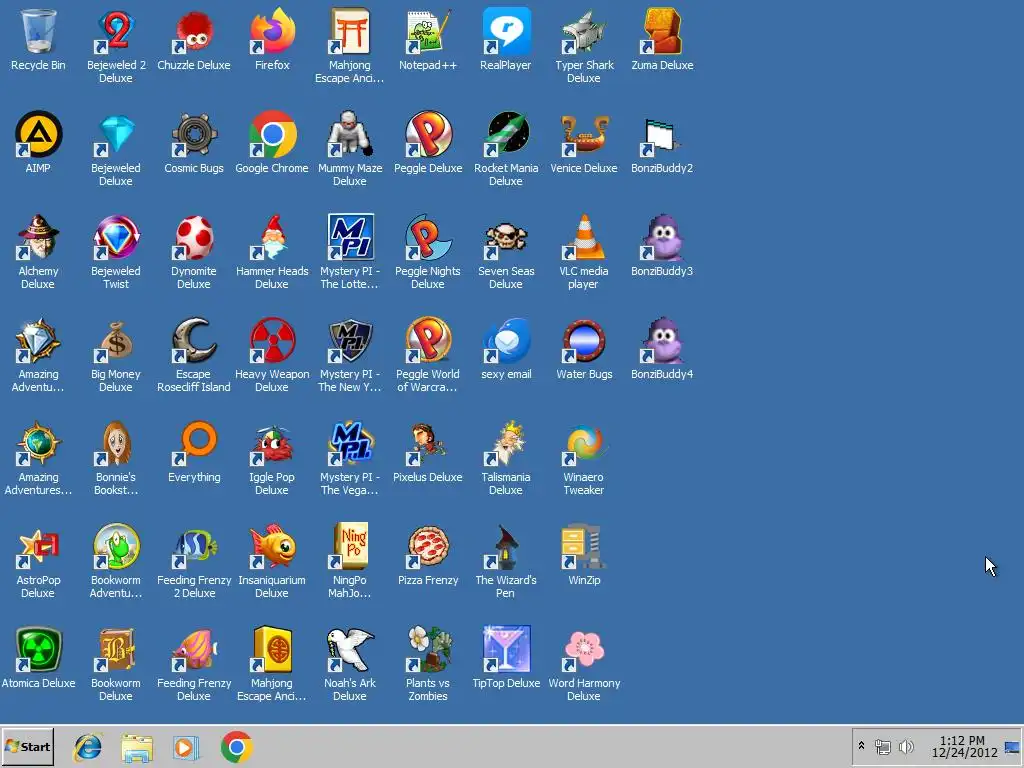Open Windows Explorer folder in taskbar
1024x768 pixels.
pos(136,747)
